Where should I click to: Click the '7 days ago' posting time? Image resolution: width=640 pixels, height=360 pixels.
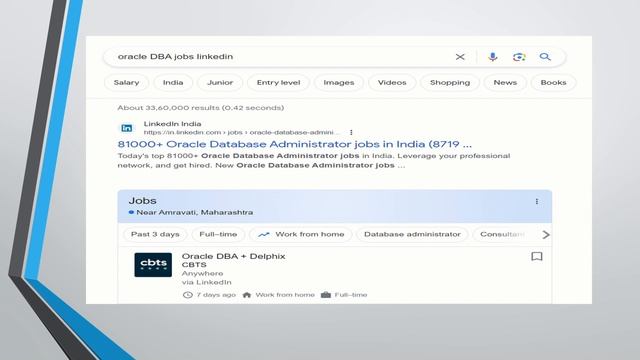(216, 295)
